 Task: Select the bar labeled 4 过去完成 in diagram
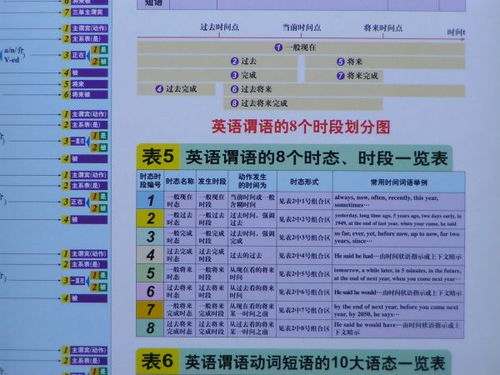coord(176,89)
